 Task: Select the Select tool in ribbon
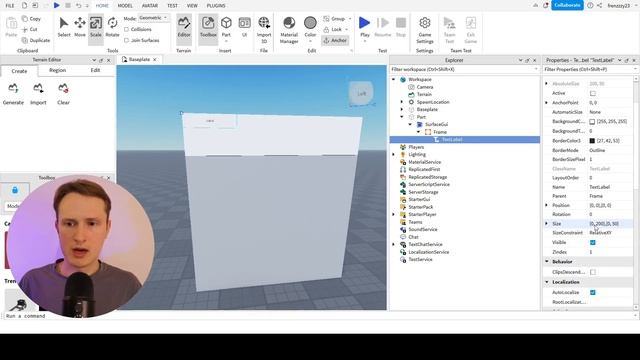pyautogui.click(x=64, y=27)
